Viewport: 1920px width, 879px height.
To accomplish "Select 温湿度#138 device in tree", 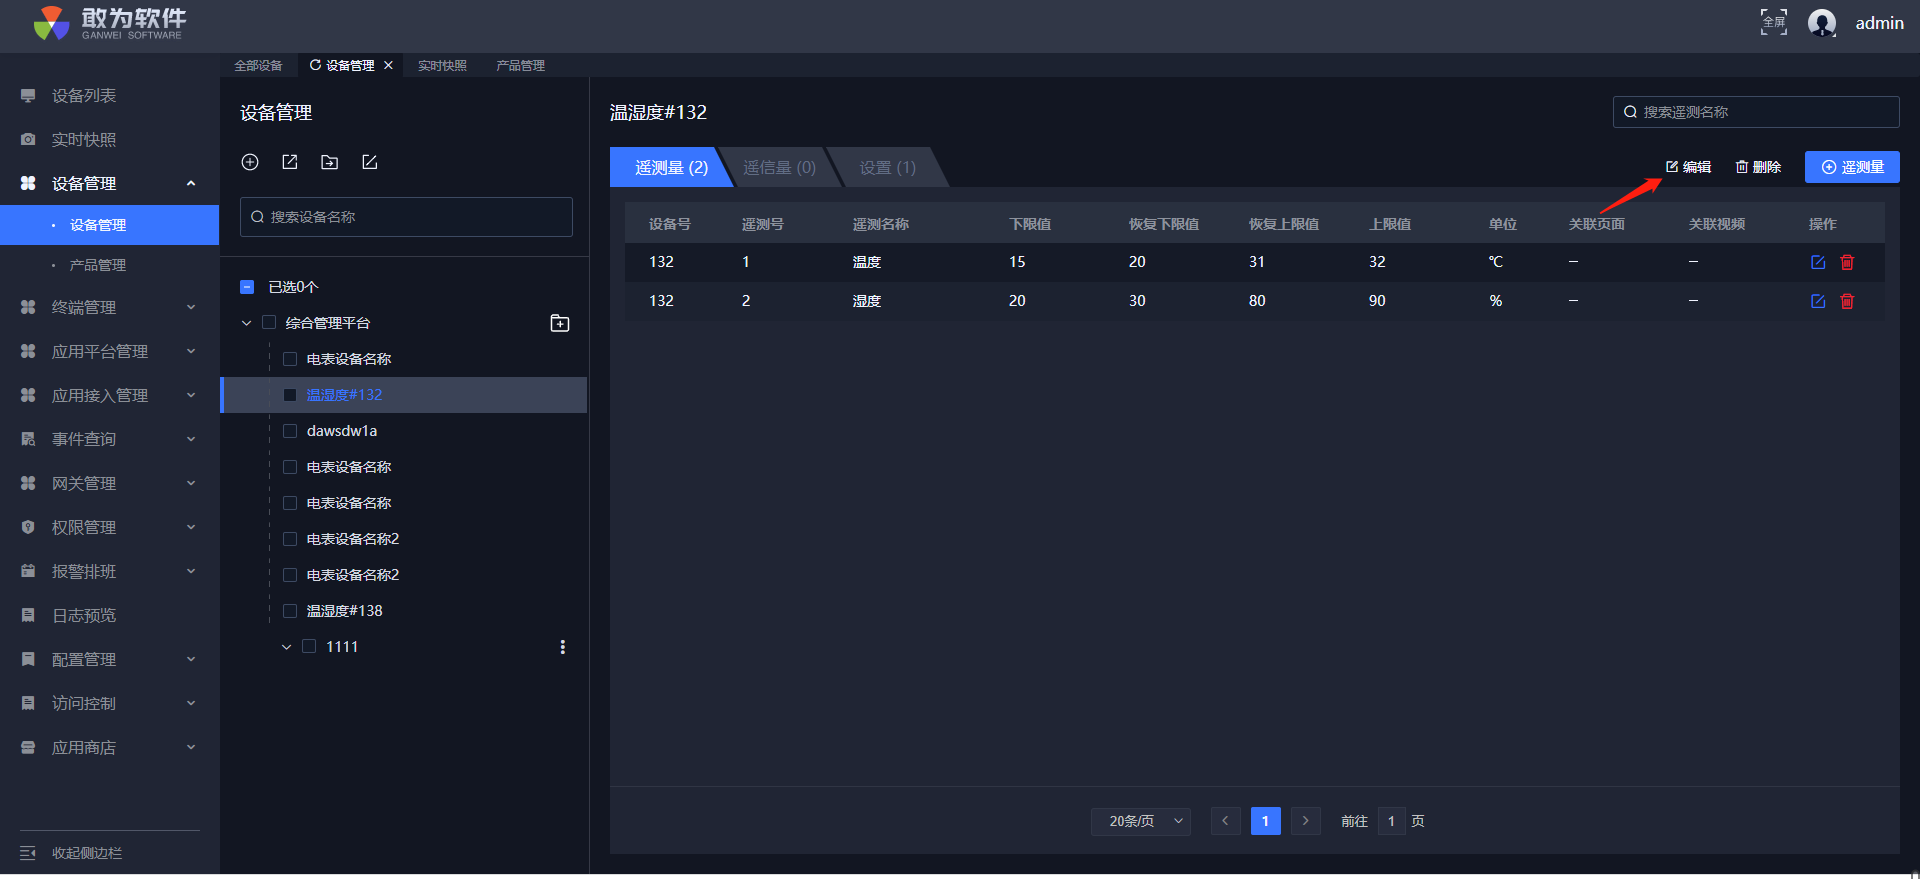I will pos(344,611).
